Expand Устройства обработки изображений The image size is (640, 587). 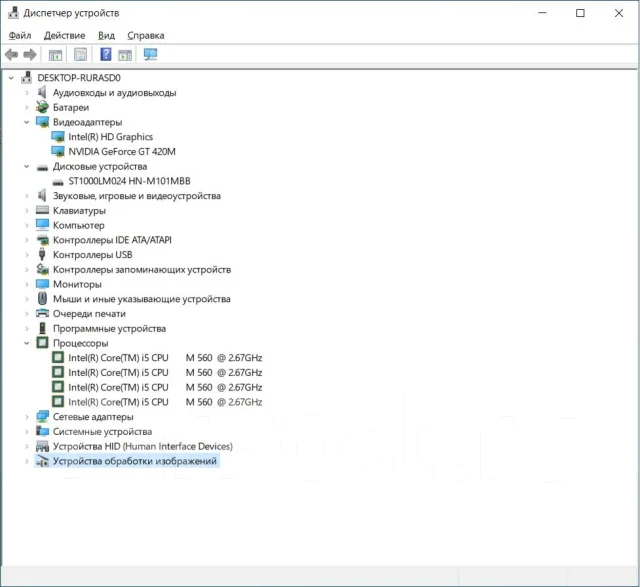click(27, 461)
